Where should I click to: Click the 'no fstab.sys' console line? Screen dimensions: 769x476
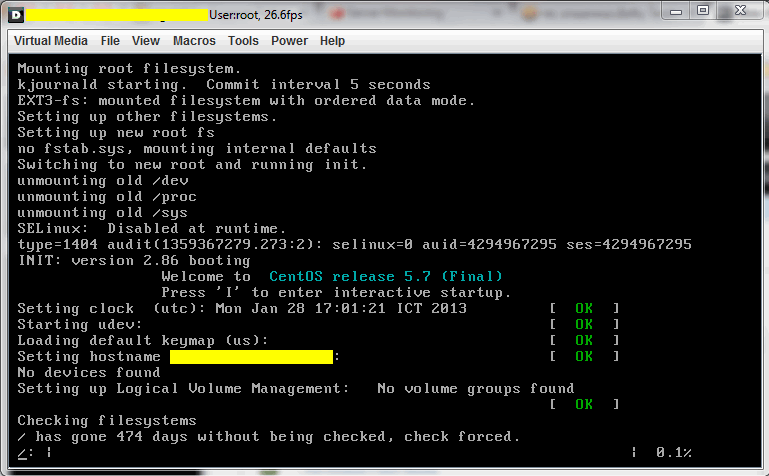tap(197, 149)
